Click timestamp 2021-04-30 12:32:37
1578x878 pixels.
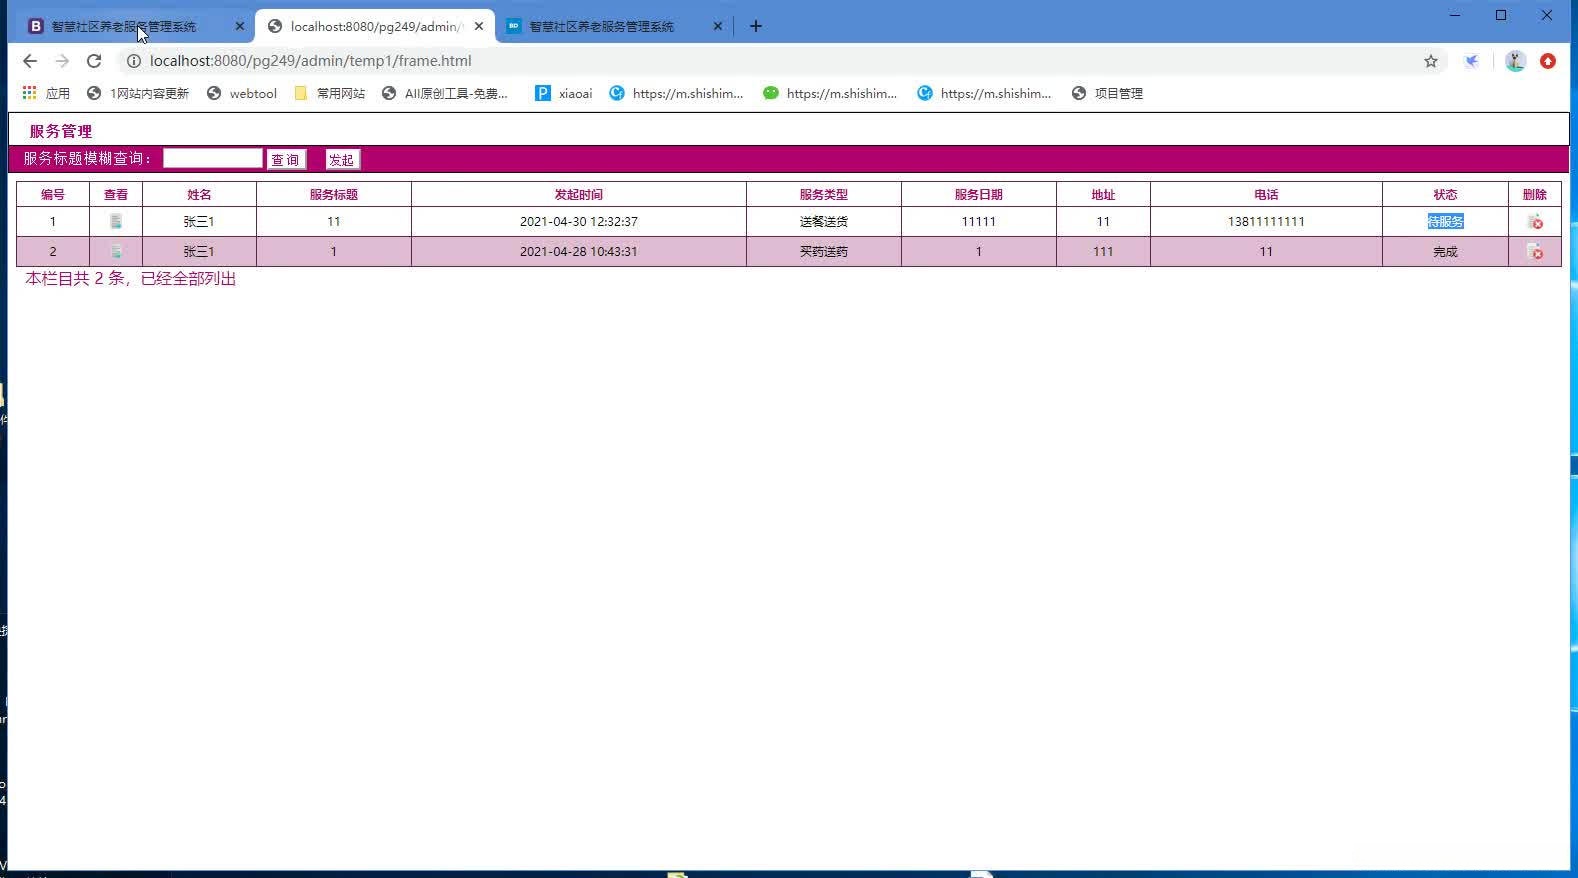579,221
